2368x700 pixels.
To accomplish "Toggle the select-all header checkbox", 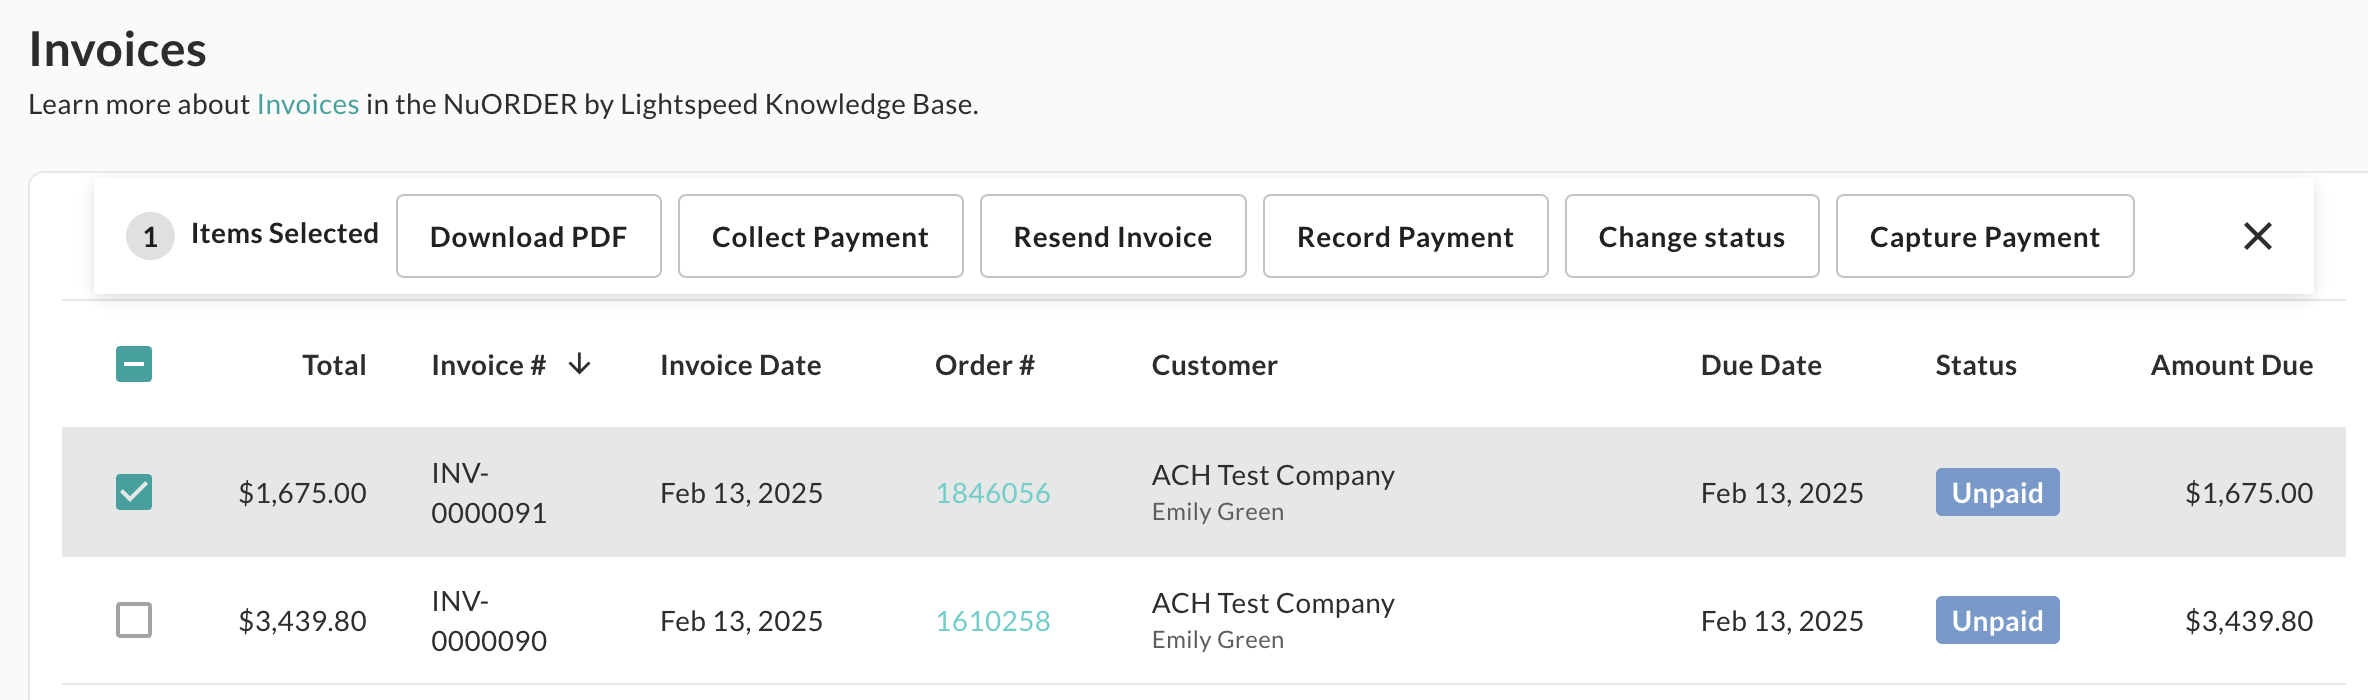I will click(x=134, y=364).
